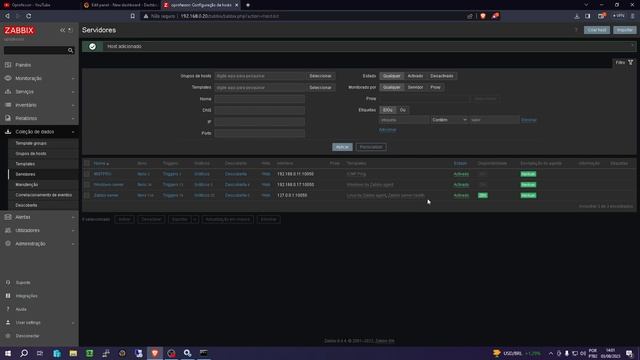Open the Windows server host link
Image resolution: width=640 pixels, height=360 pixels.
pyautogui.click(x=109, y=184)
